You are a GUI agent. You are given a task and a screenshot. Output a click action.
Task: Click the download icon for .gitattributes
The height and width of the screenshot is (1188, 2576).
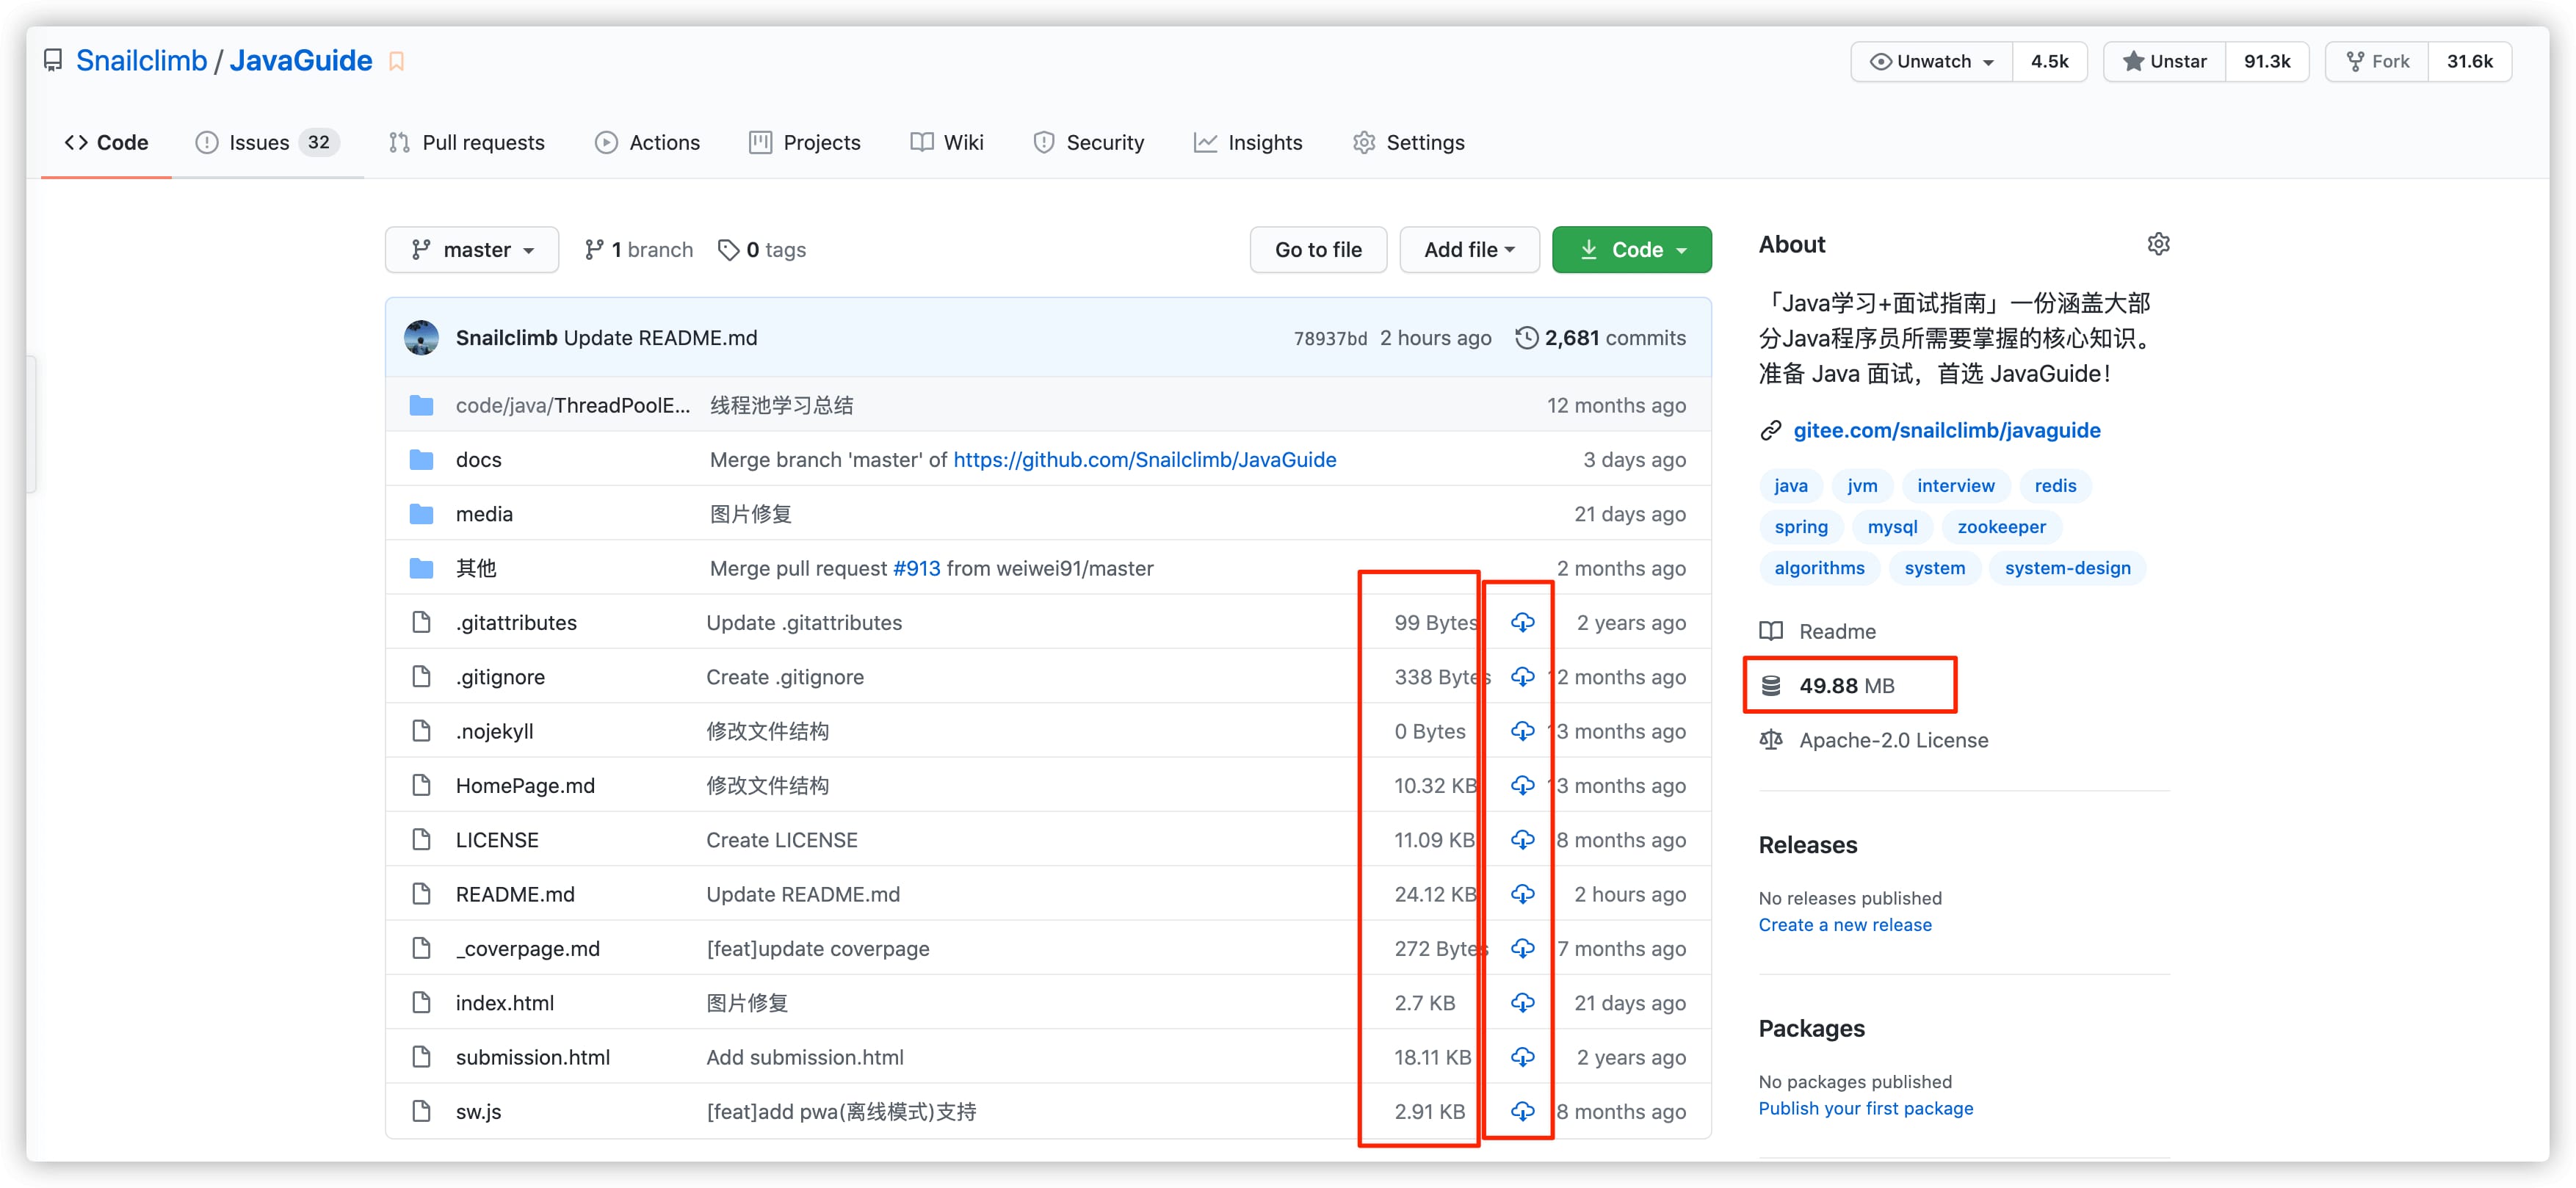1522,622
